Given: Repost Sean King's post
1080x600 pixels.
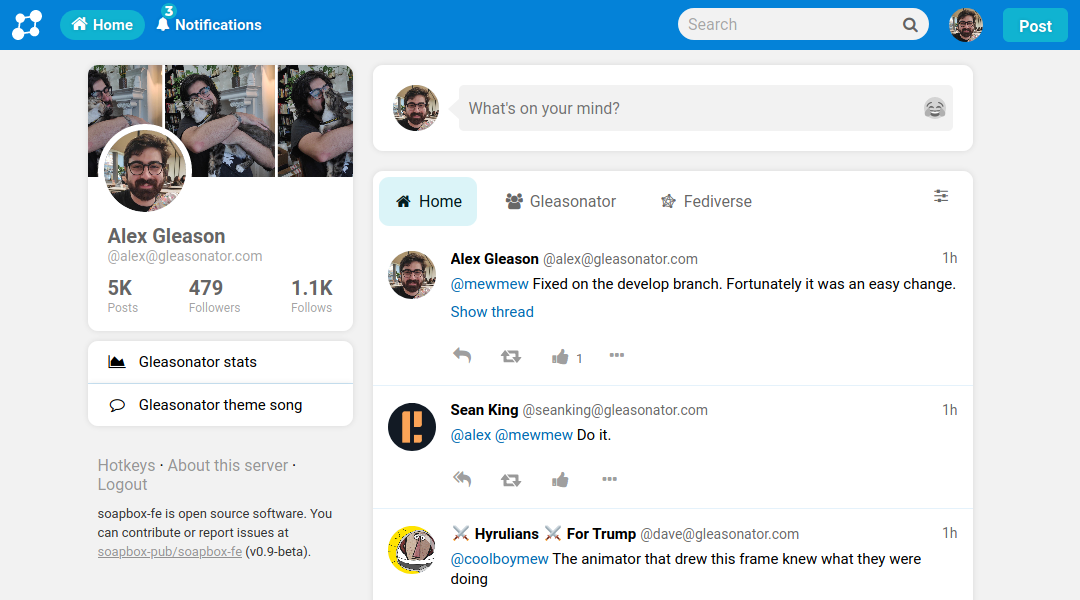Looking at the screenshot, I should (x=510, y=479).
